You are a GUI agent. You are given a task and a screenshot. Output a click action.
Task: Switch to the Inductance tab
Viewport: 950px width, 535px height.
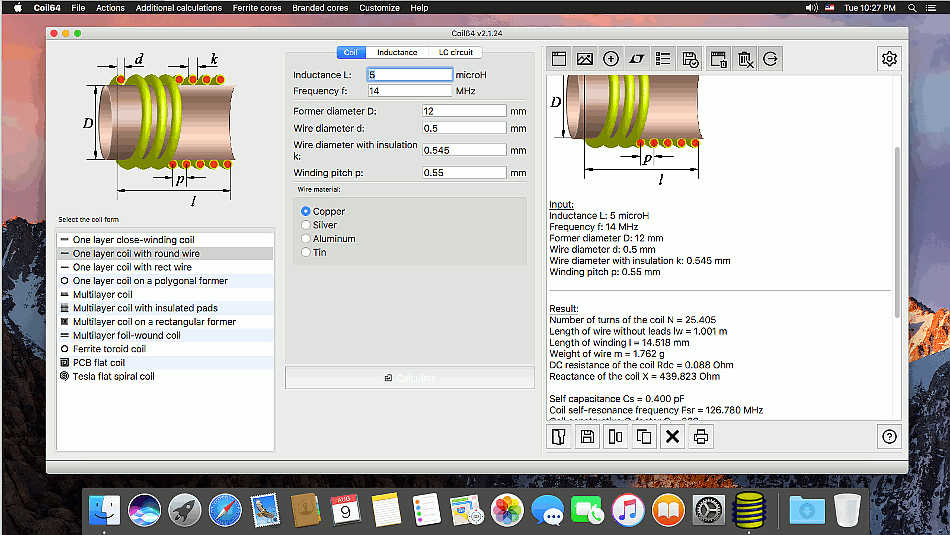(397, 52)
